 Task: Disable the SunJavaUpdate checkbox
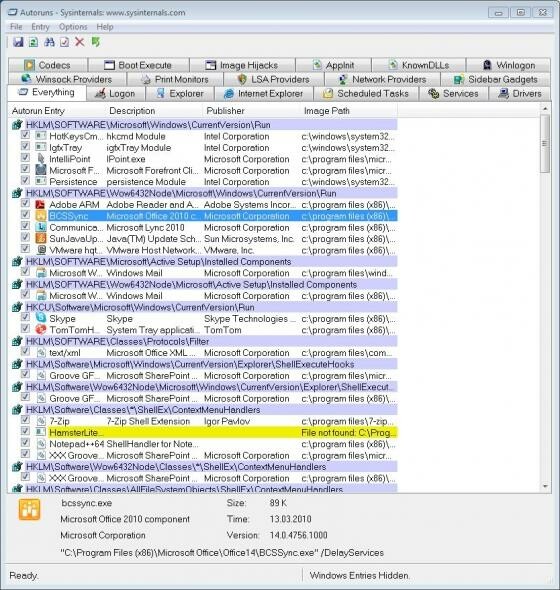[25, 237]
